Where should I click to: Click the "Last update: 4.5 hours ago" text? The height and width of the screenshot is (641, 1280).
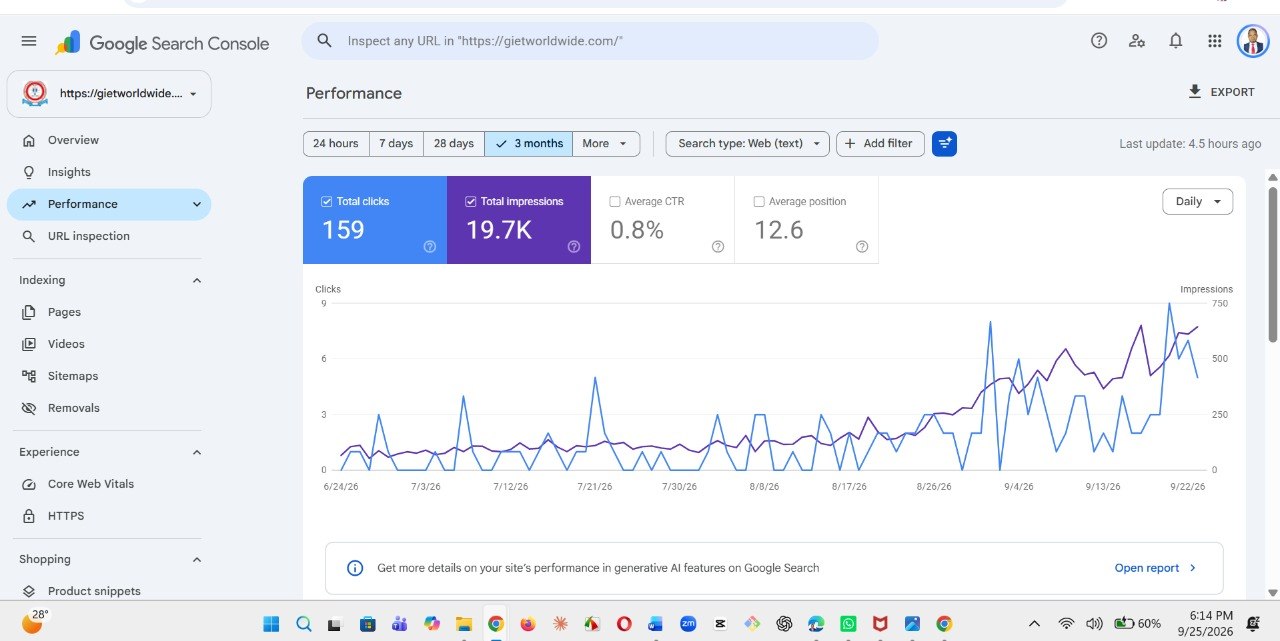1190,144
